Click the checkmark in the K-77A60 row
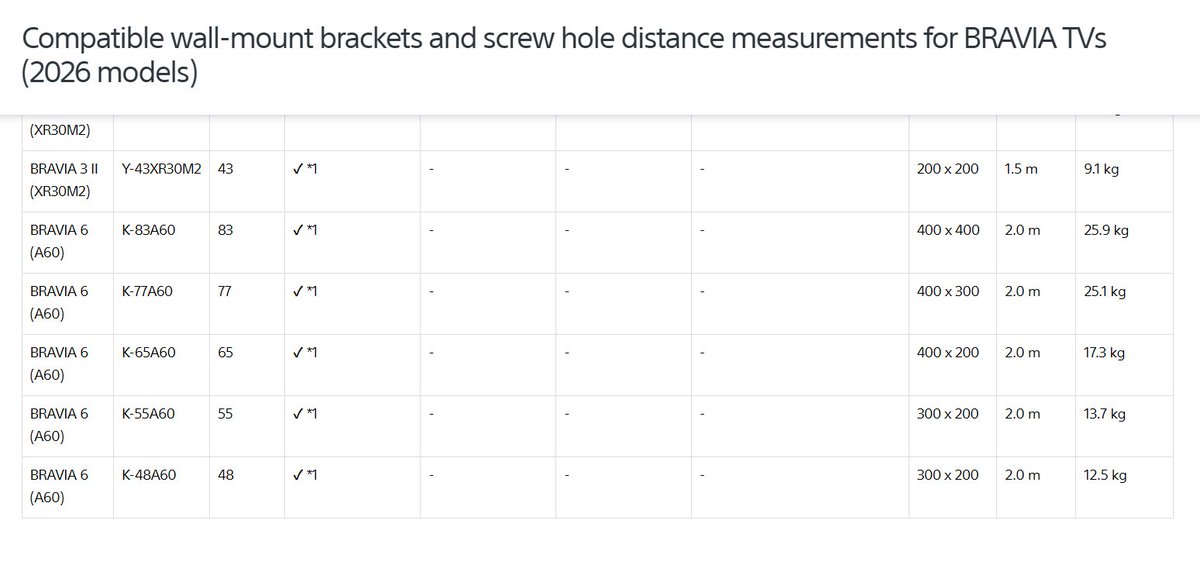The width and height of the screenshot is (1200, 565). pyautogui.click(x=299, y=292)
